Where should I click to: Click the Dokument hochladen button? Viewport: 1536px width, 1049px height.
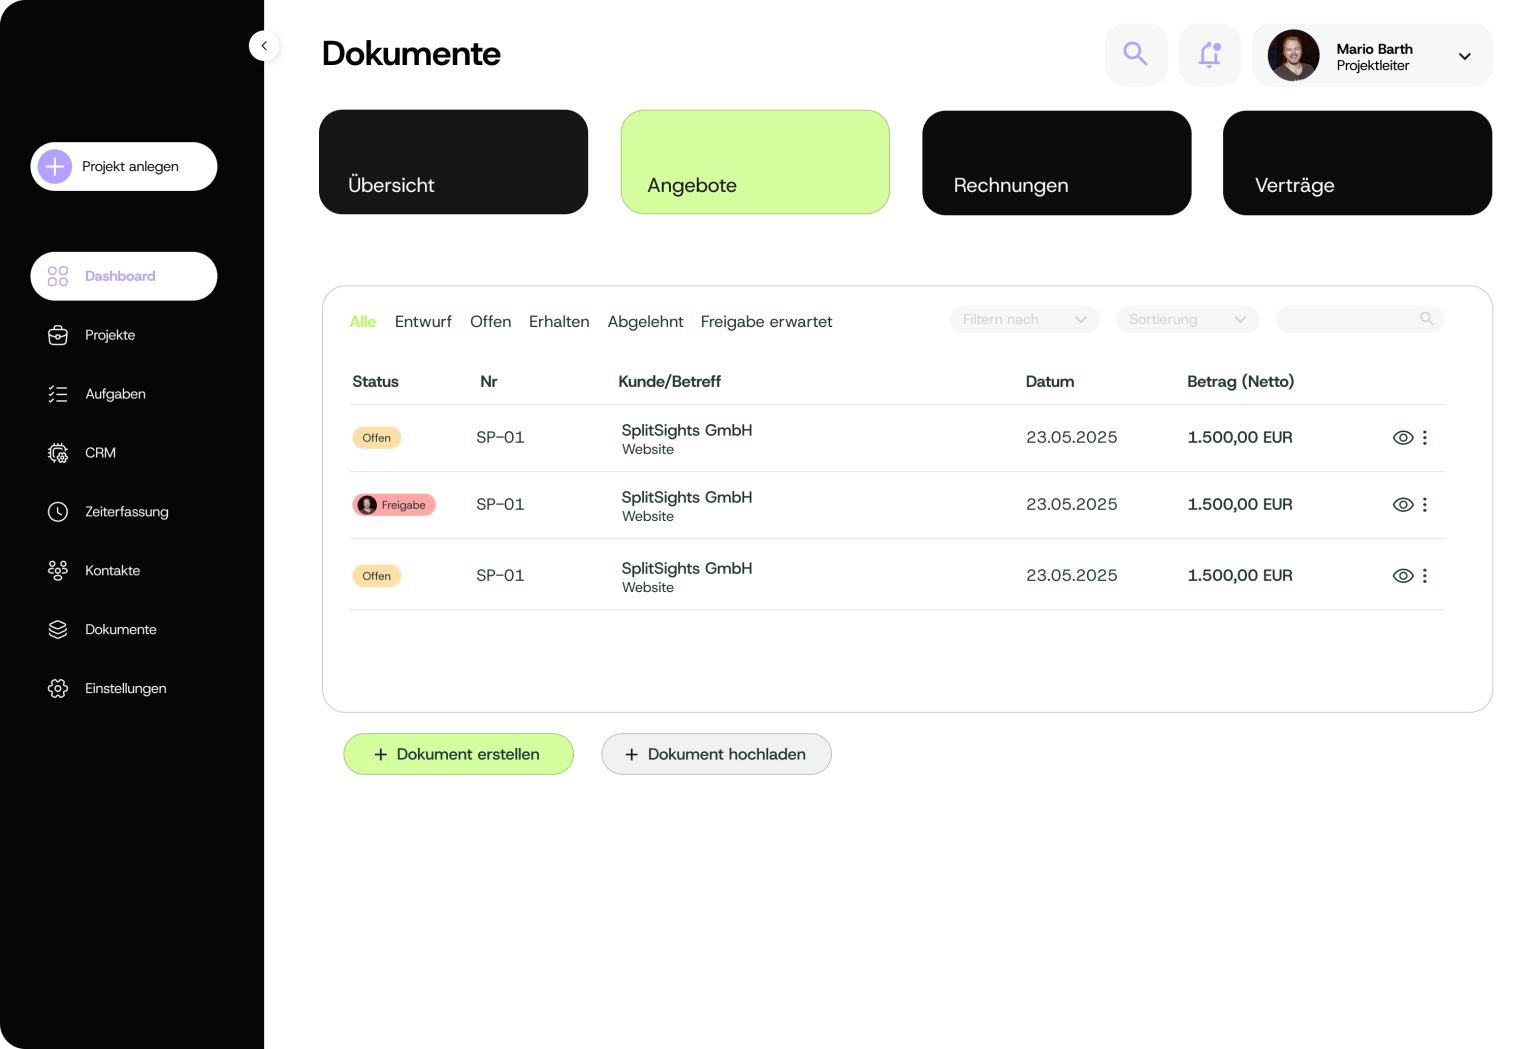tap(716, 754)
